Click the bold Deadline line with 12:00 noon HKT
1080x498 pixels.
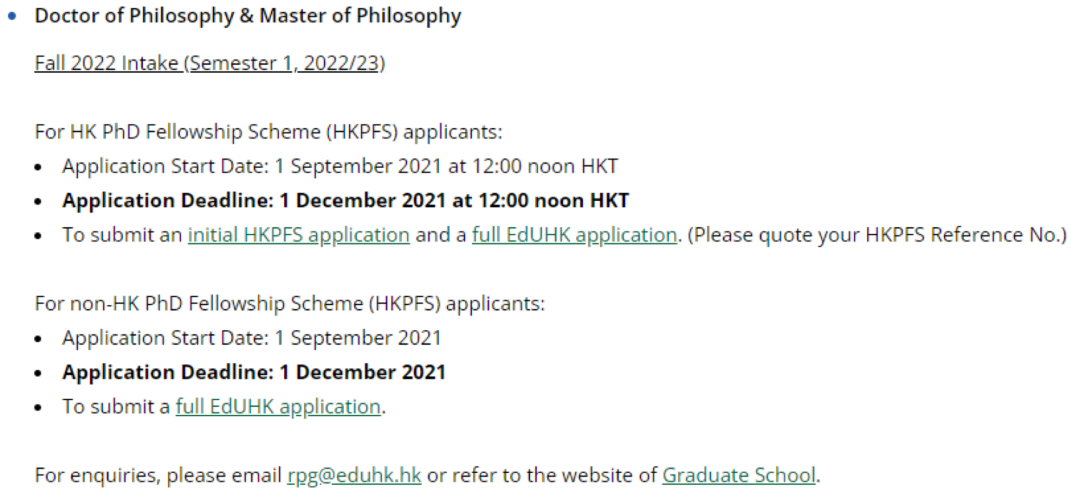346,200
